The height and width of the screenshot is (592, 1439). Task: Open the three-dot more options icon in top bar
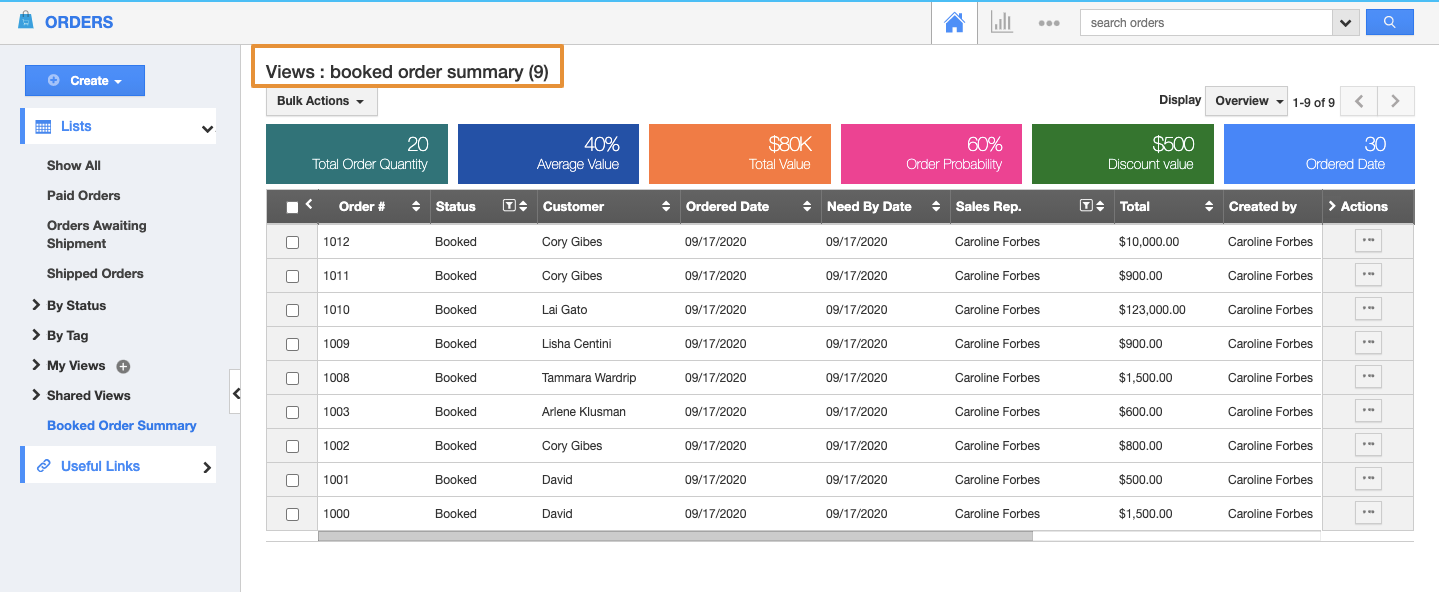coord(1048,23)
